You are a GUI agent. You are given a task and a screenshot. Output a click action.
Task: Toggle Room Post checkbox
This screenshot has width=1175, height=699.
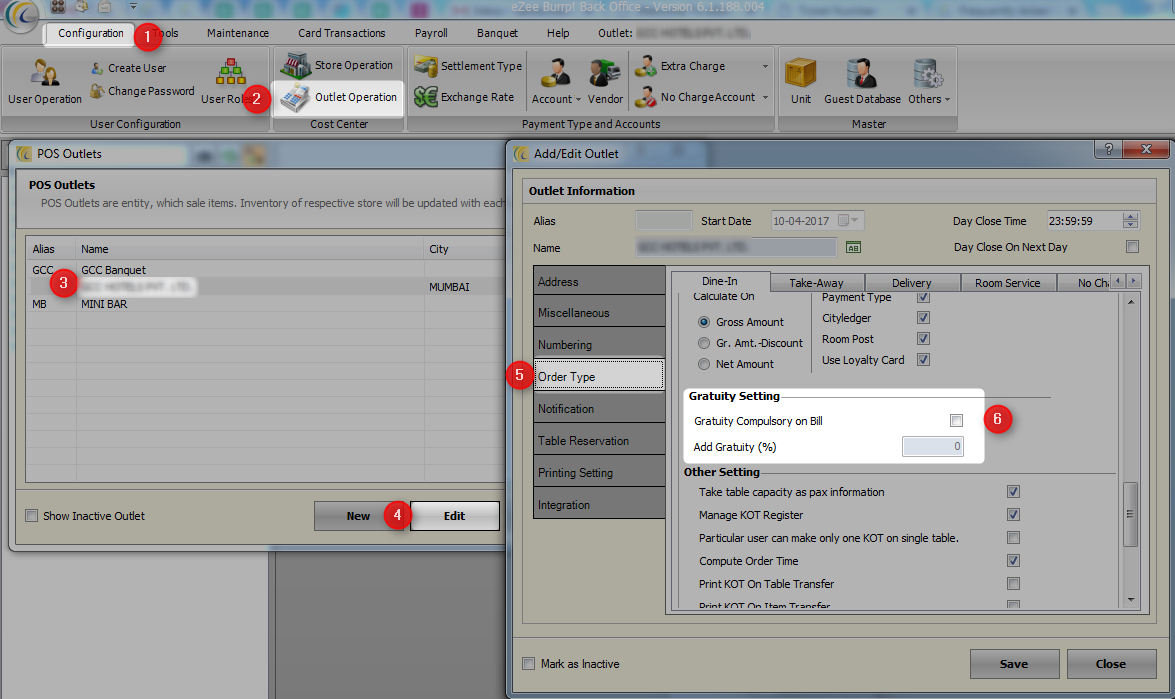923,339
